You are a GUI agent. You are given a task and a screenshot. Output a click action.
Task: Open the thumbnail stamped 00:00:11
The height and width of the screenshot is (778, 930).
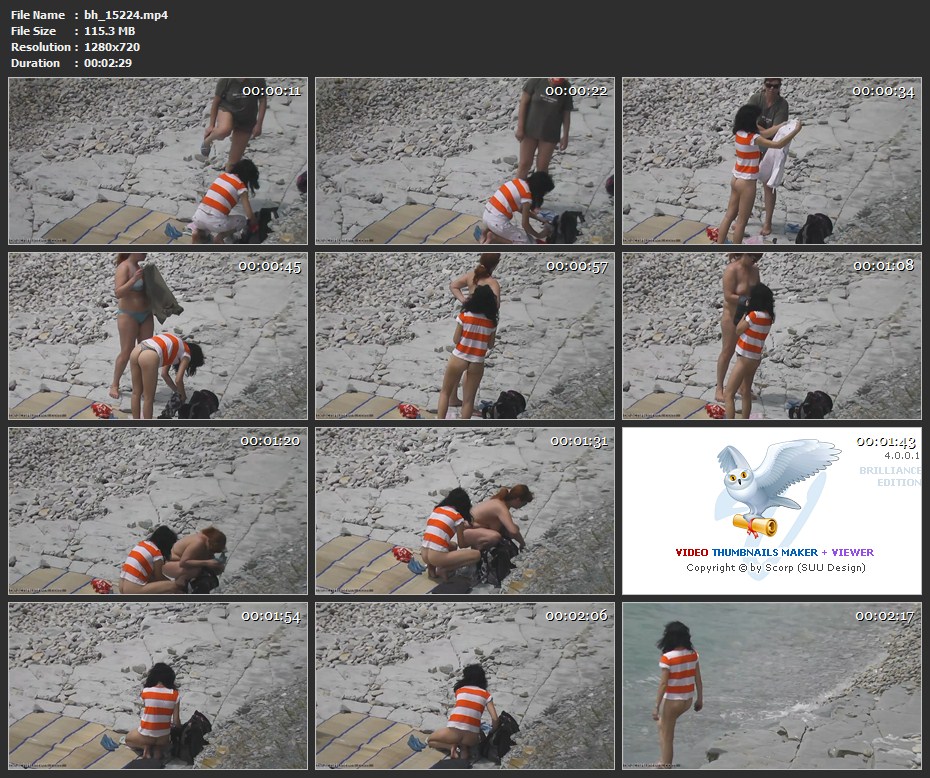(158, 161)
